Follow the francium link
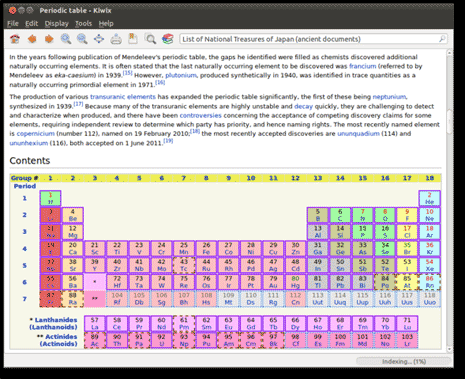 pyautogui.click(x=363, y=66)
